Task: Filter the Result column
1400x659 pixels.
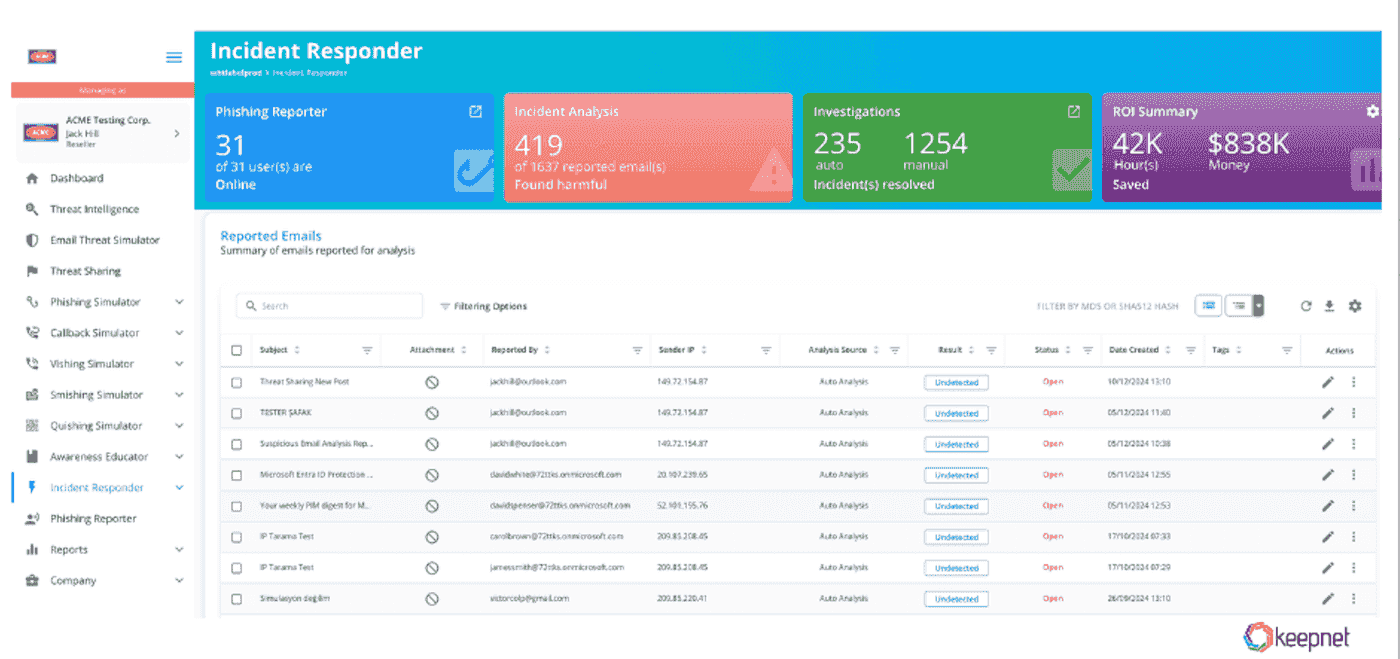Action: tap(991, 350)
